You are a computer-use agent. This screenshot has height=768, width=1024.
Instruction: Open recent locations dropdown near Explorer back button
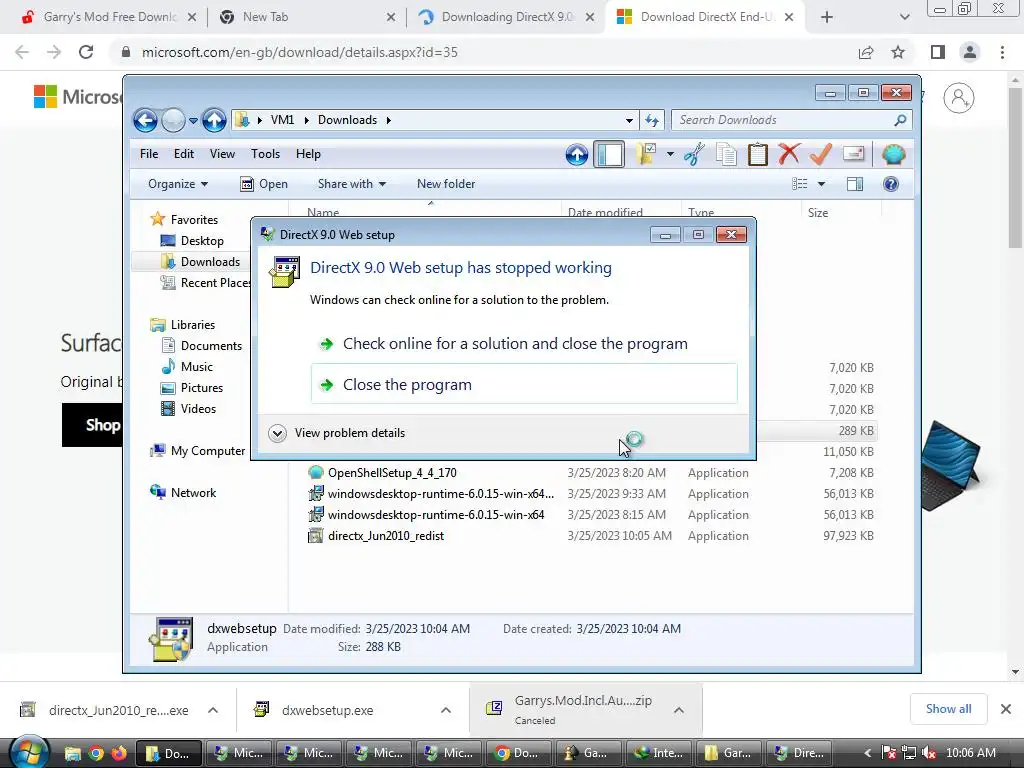(193, 121)
